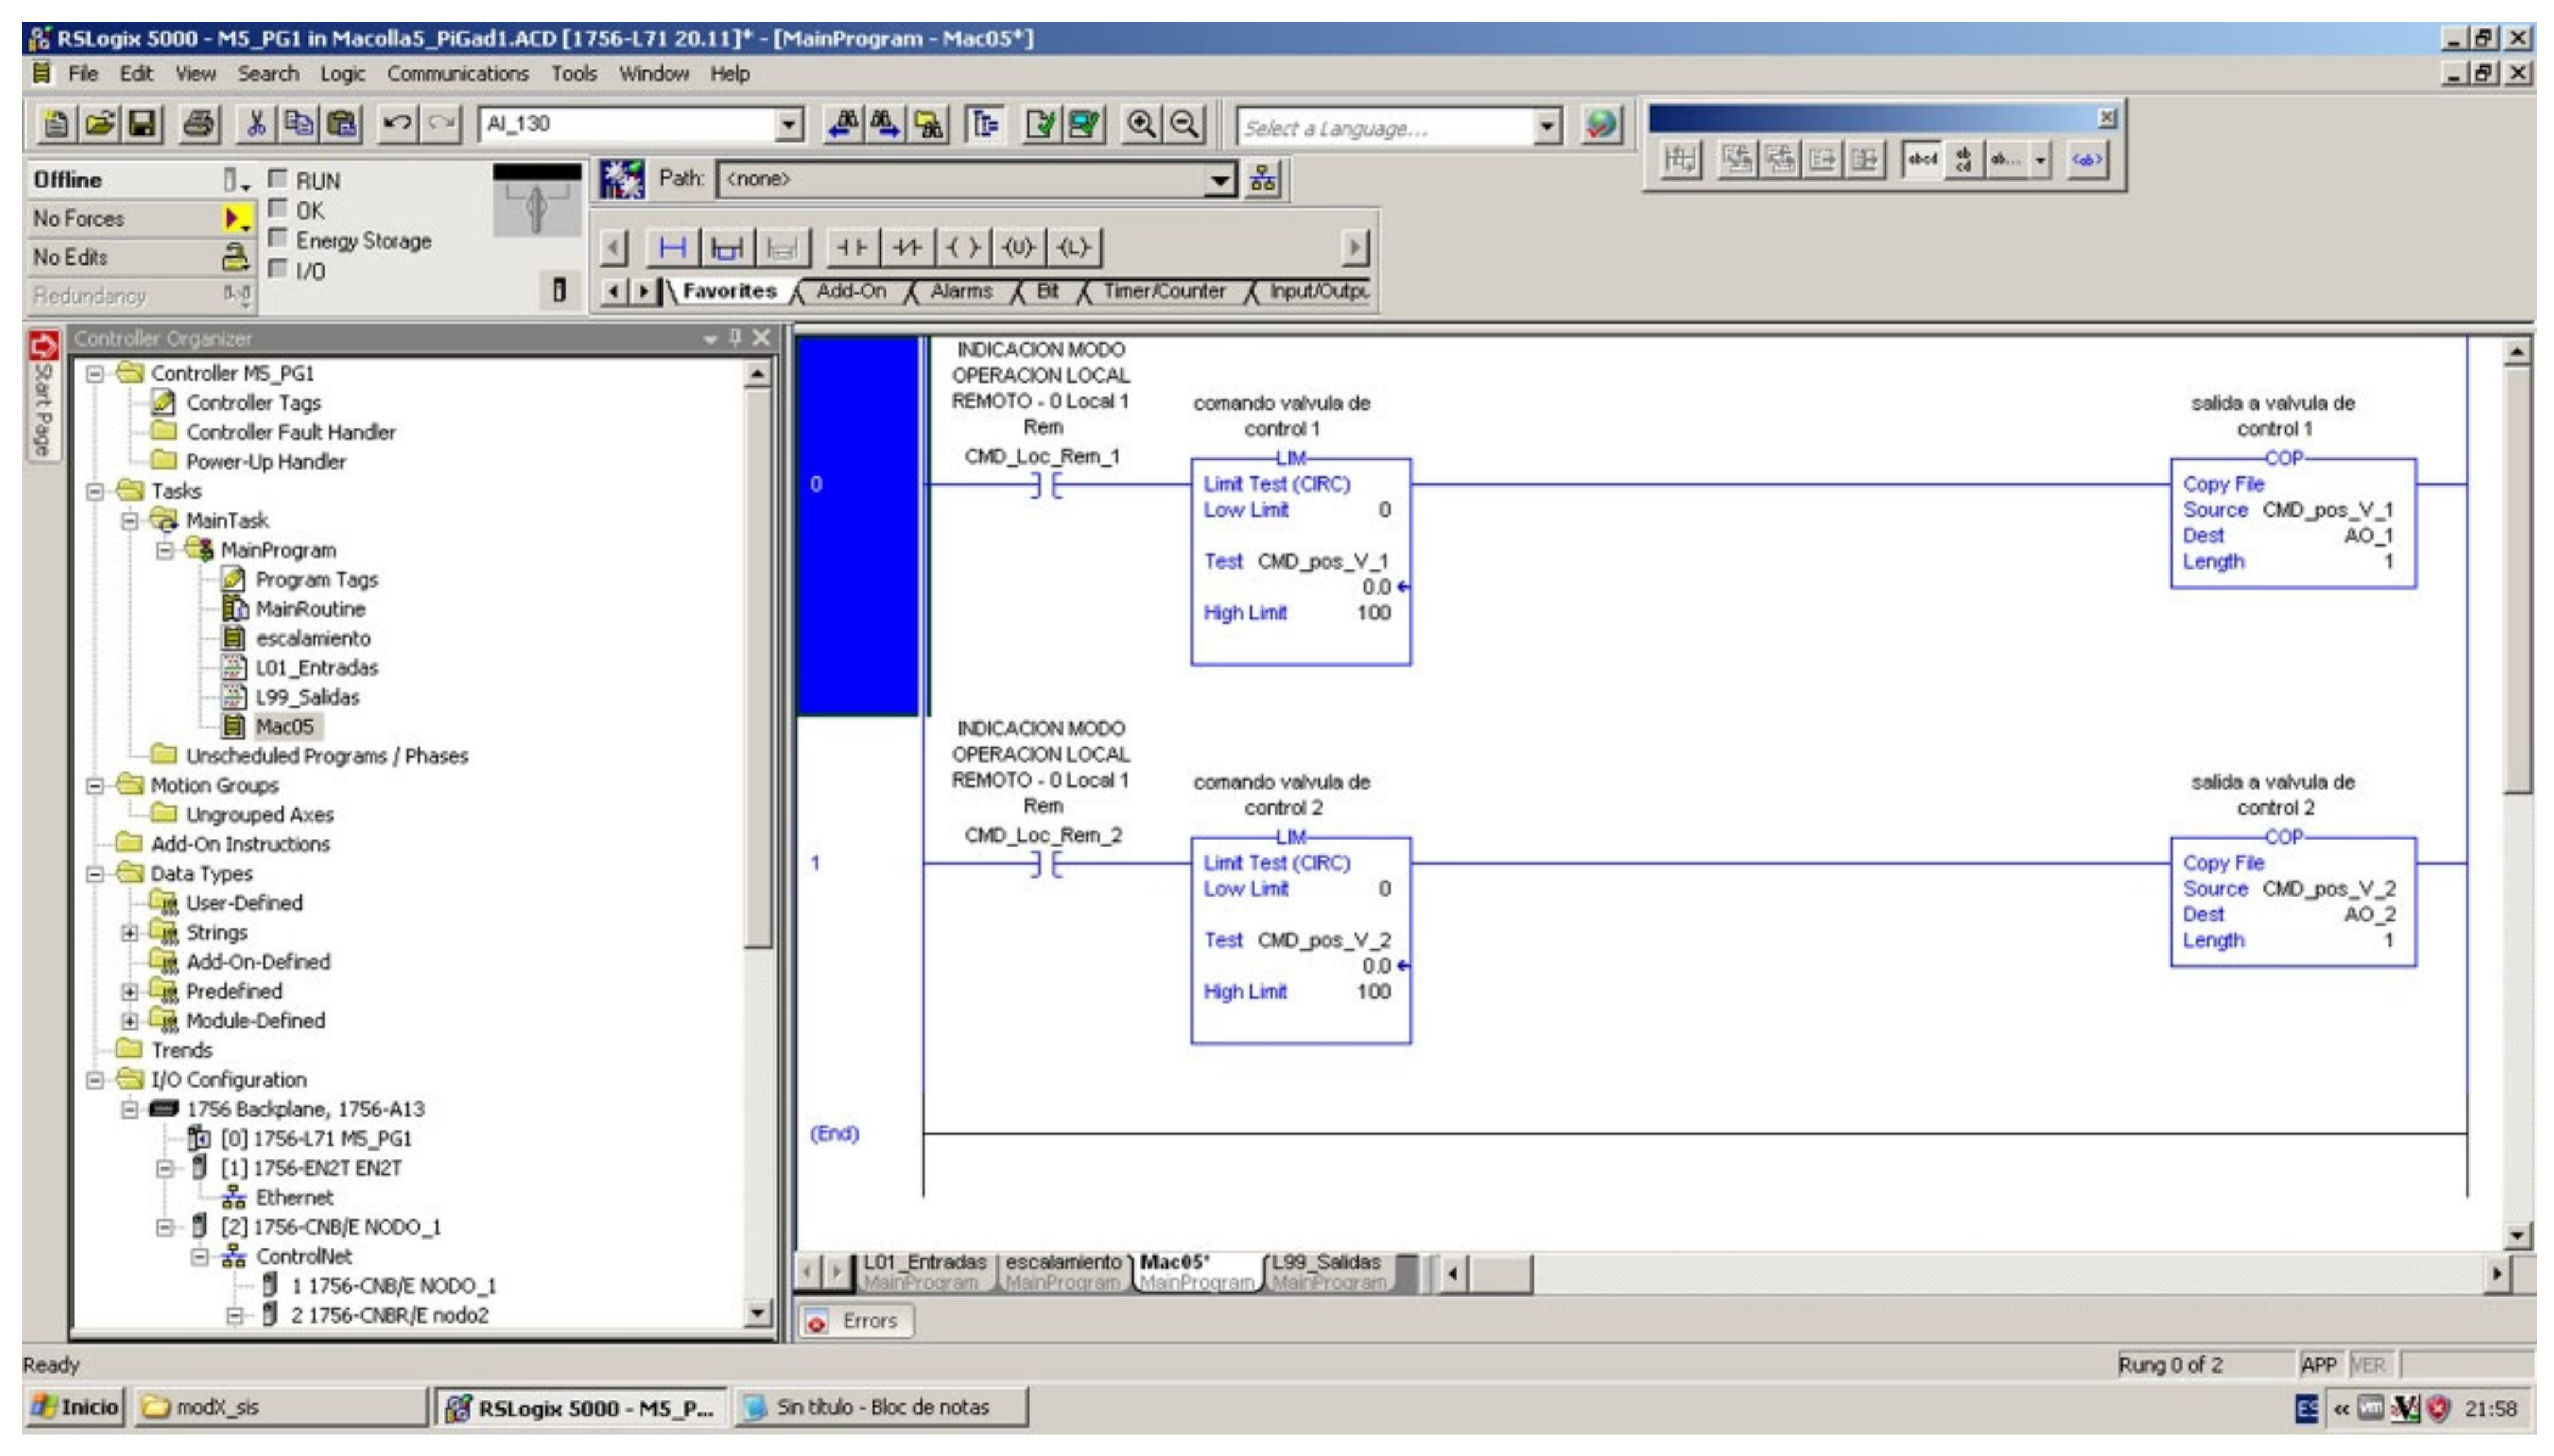Insert Output Energize (OTE) coil
This screenshot has height=1456, width=2554.
click(963, 247)
